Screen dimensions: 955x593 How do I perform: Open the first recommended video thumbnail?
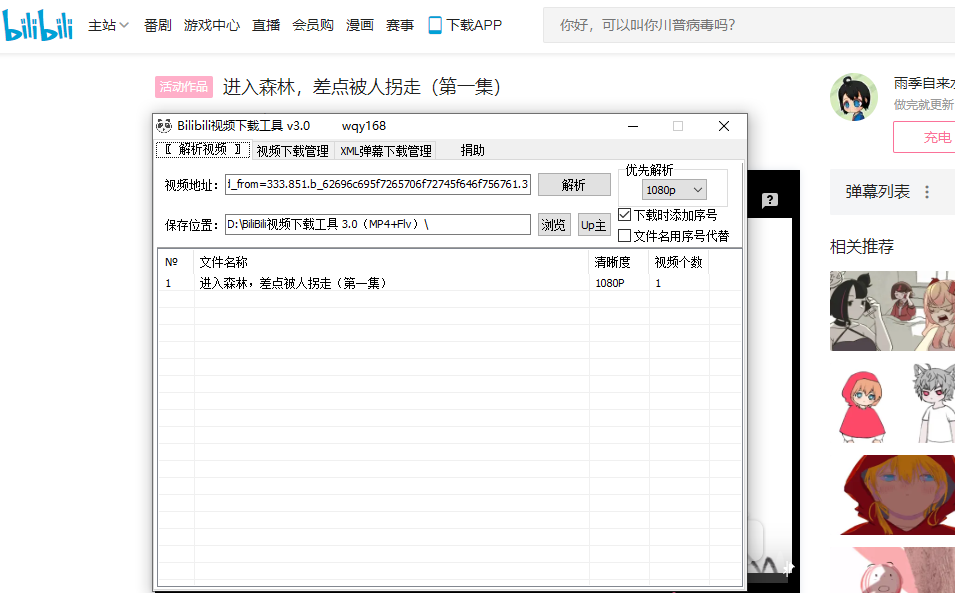[x=892, y=311]
